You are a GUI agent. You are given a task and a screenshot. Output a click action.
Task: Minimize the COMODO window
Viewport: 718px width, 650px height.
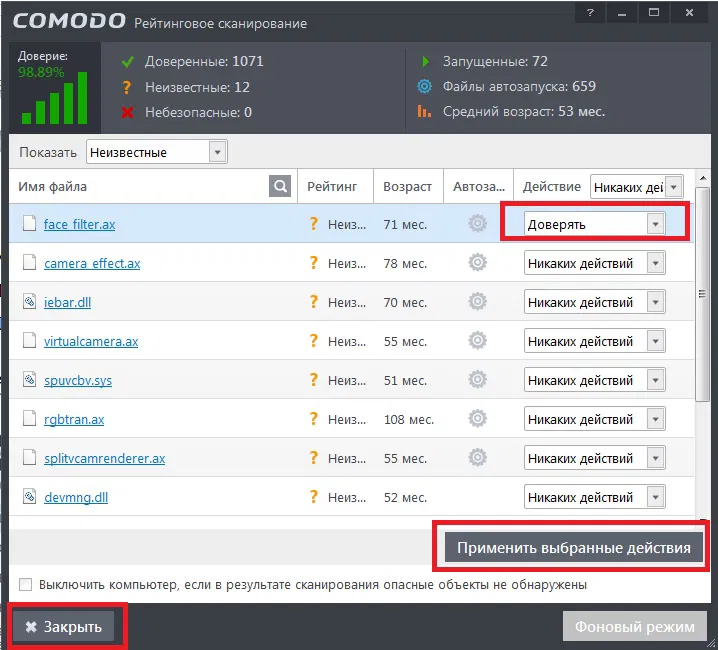(x=621, y=12)
